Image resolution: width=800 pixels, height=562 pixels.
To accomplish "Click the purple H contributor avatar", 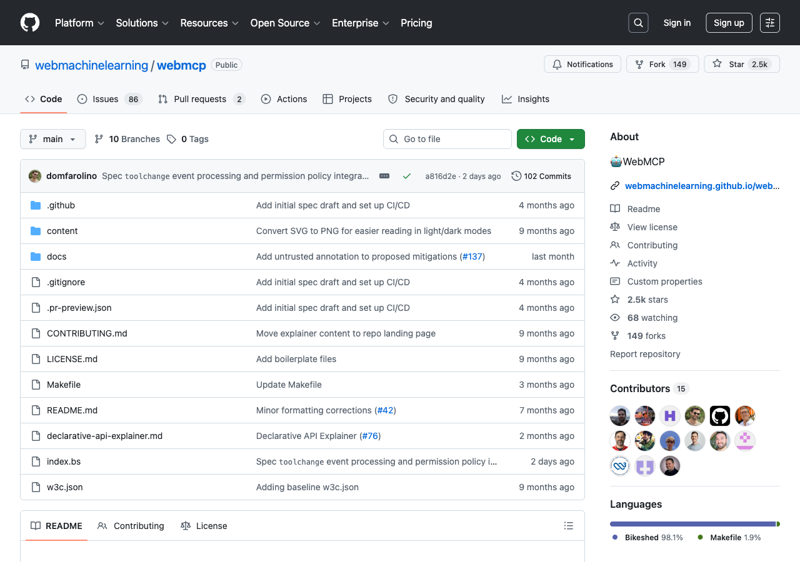I will 670,416.
